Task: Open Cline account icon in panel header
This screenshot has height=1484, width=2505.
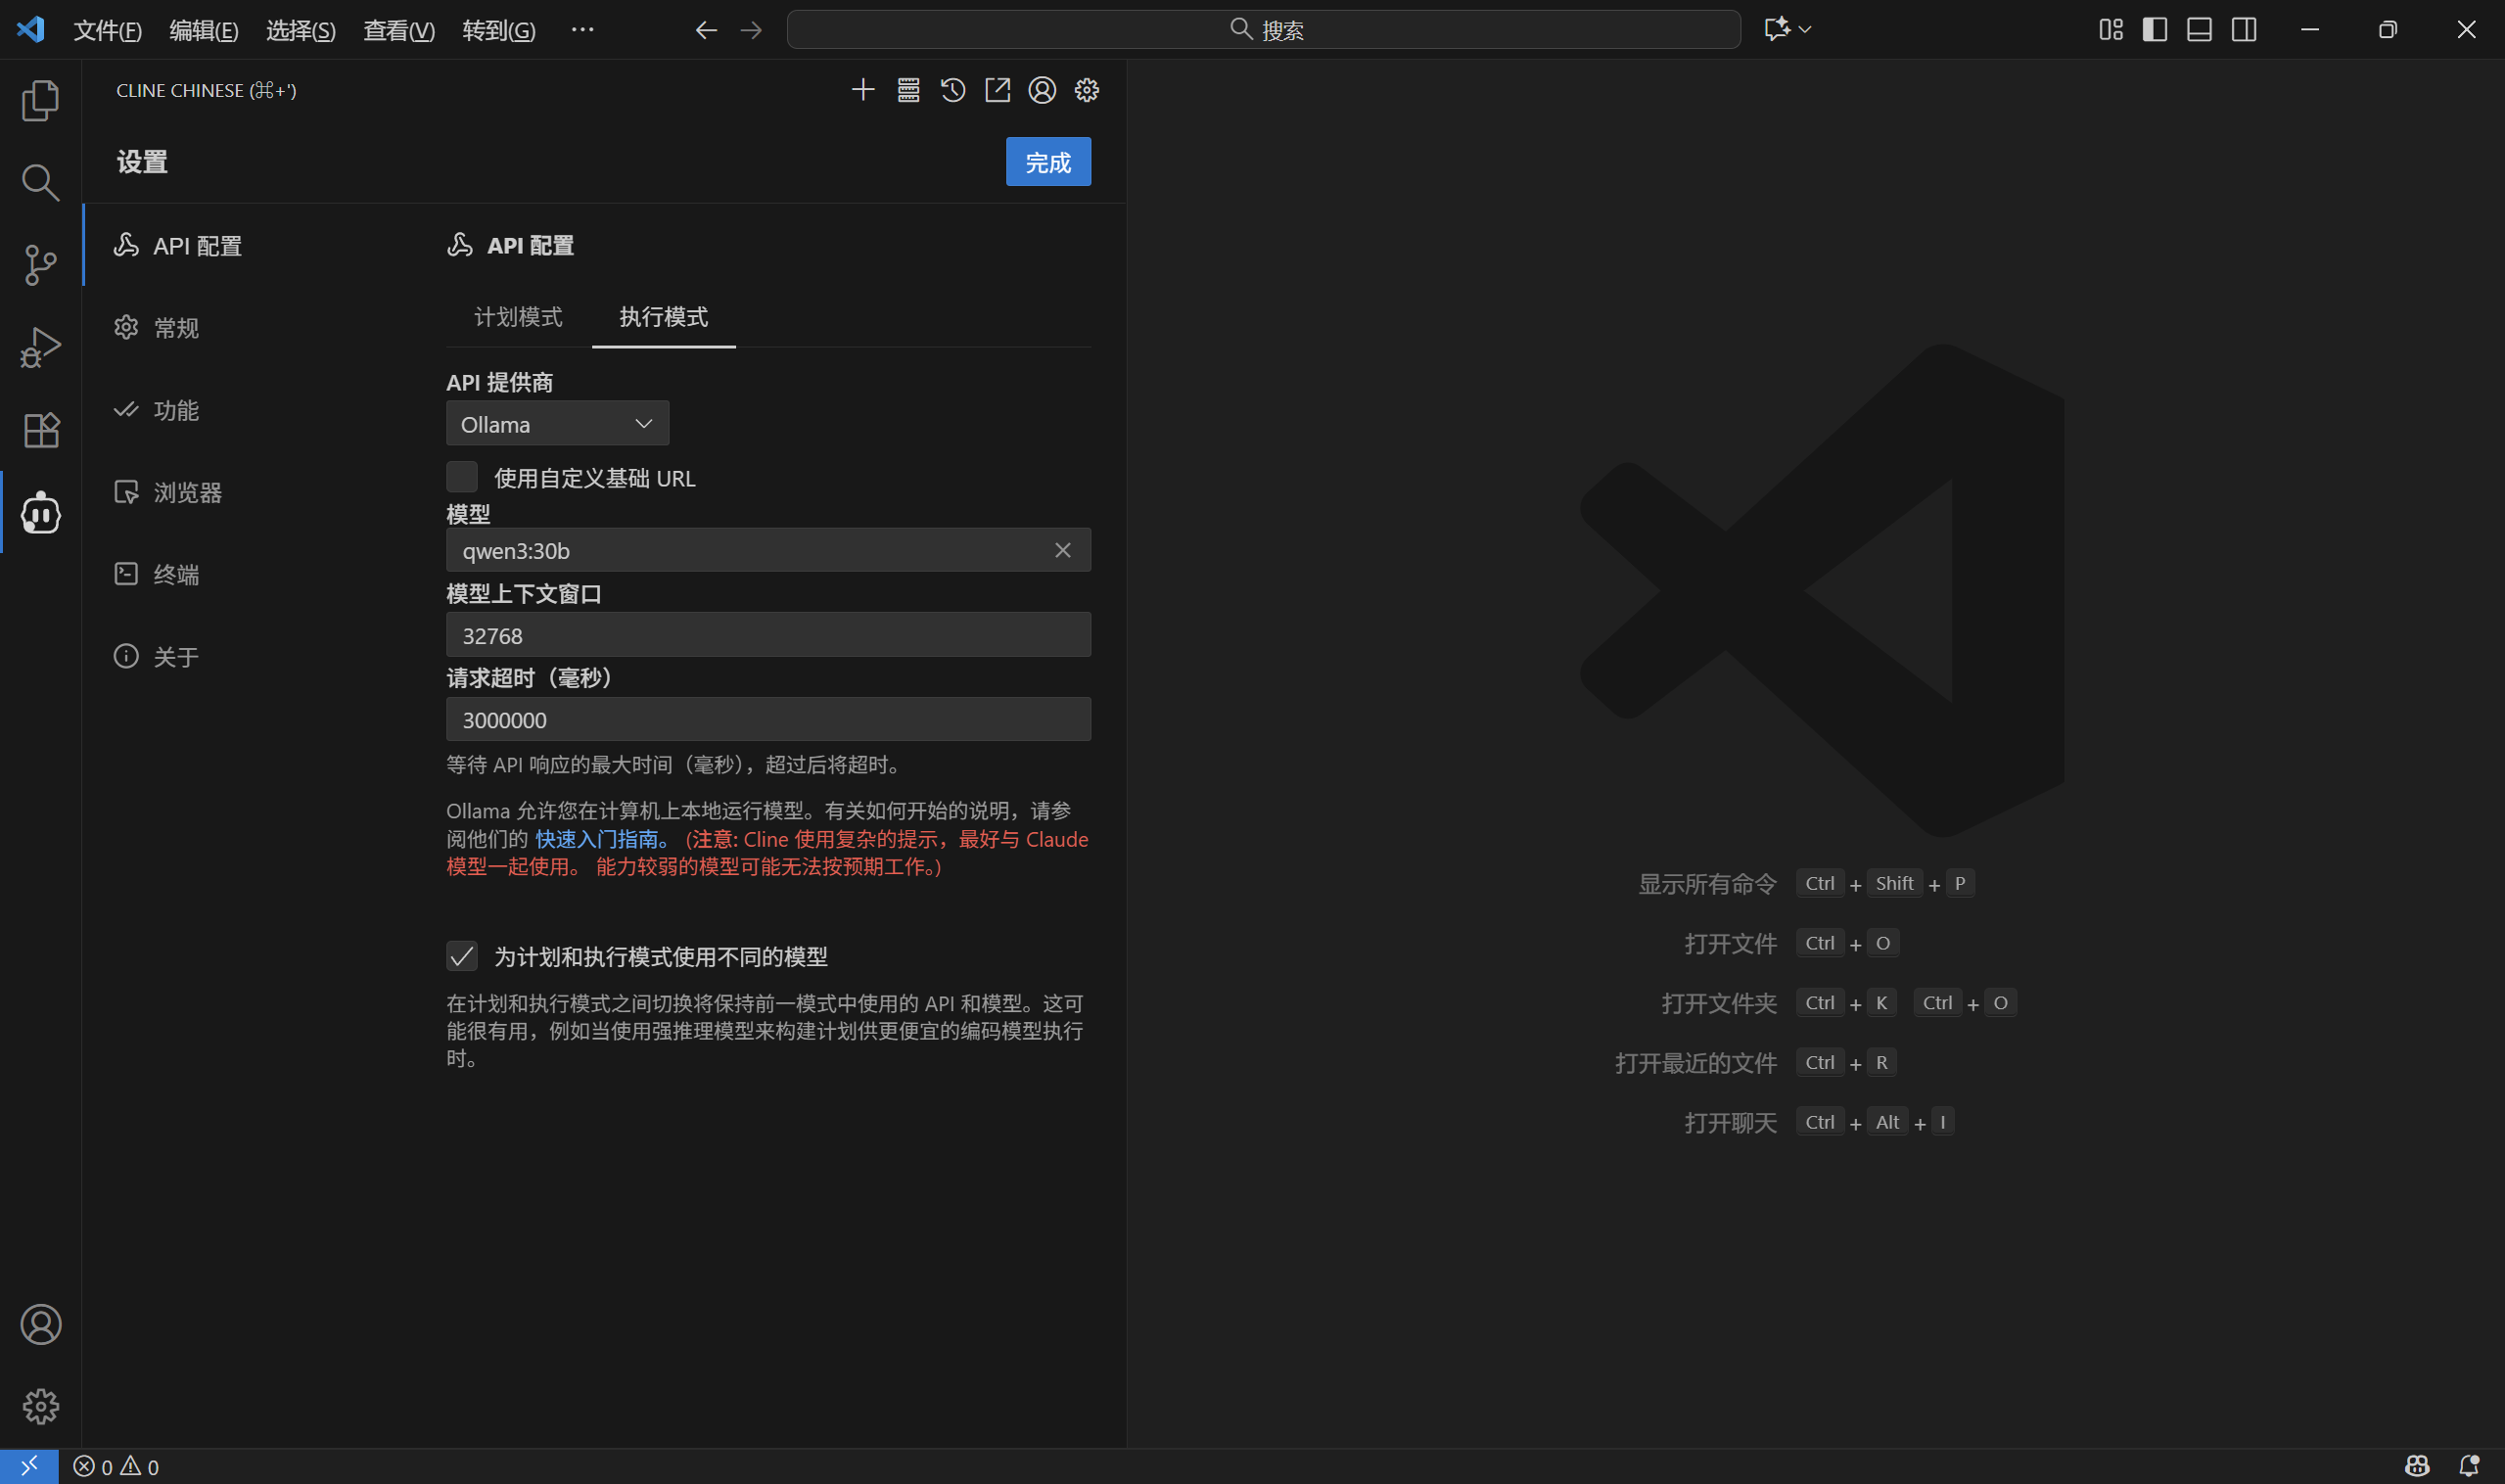Action: tap(1042, 90)
